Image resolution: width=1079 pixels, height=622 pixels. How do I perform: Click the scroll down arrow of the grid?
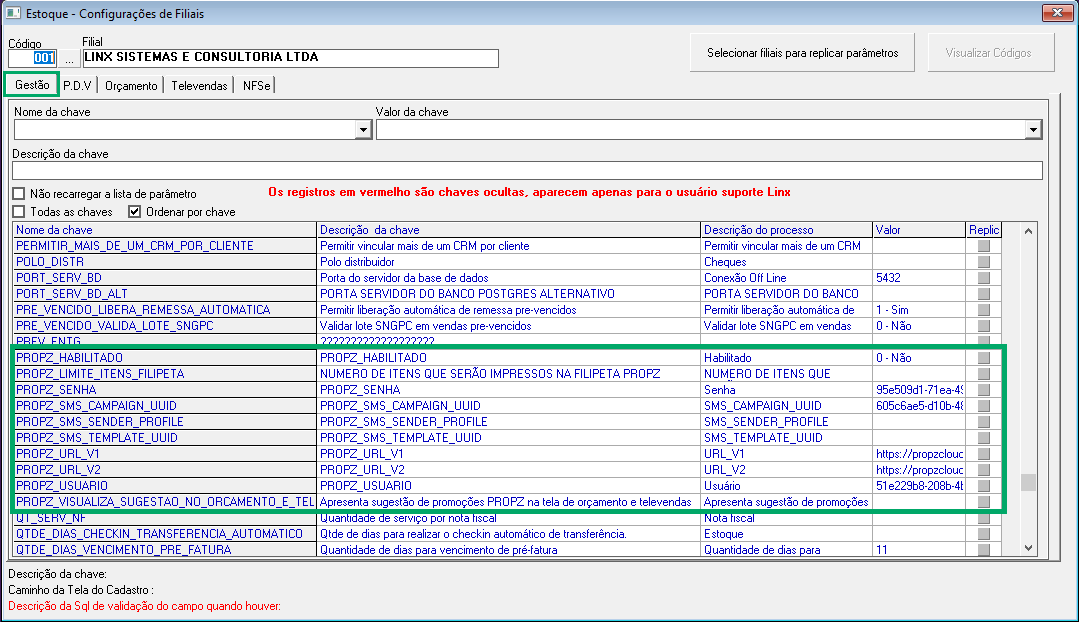1028,548
